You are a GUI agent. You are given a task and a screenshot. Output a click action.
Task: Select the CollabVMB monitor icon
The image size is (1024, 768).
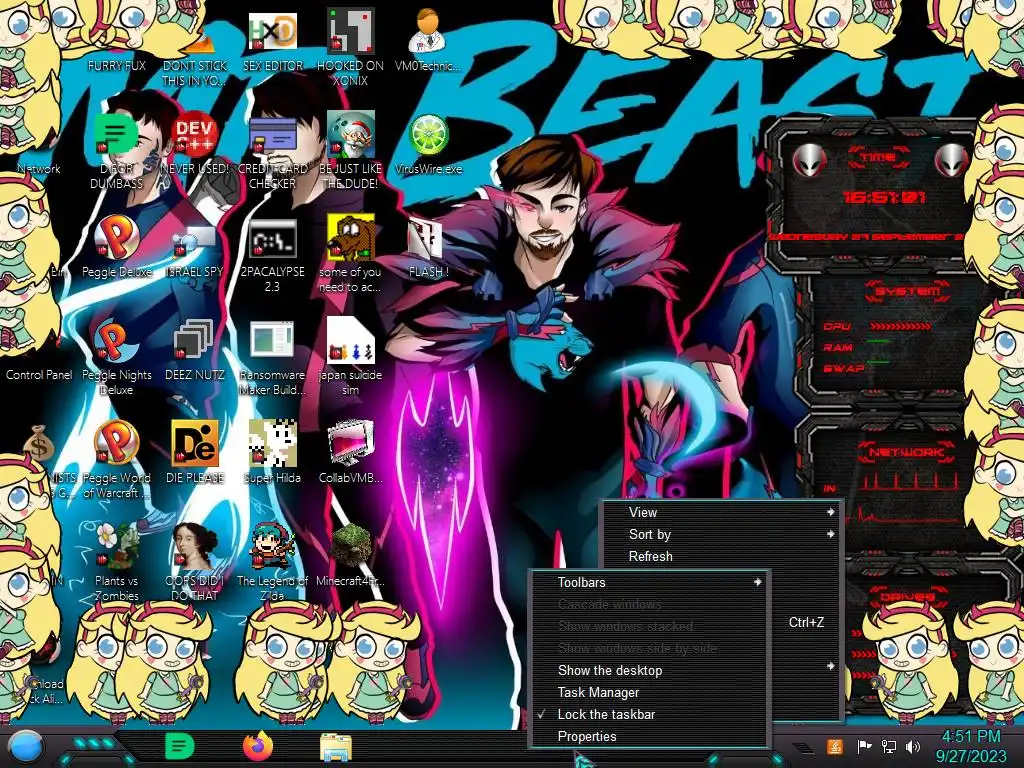[x=351, y=452]
